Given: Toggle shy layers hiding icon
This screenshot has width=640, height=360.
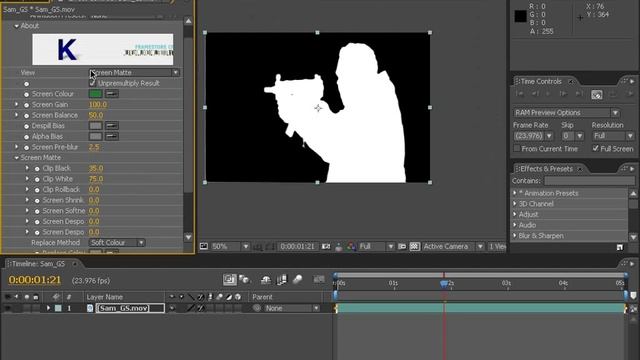Looking at the screenshot, I should click(x=266, y=280).
